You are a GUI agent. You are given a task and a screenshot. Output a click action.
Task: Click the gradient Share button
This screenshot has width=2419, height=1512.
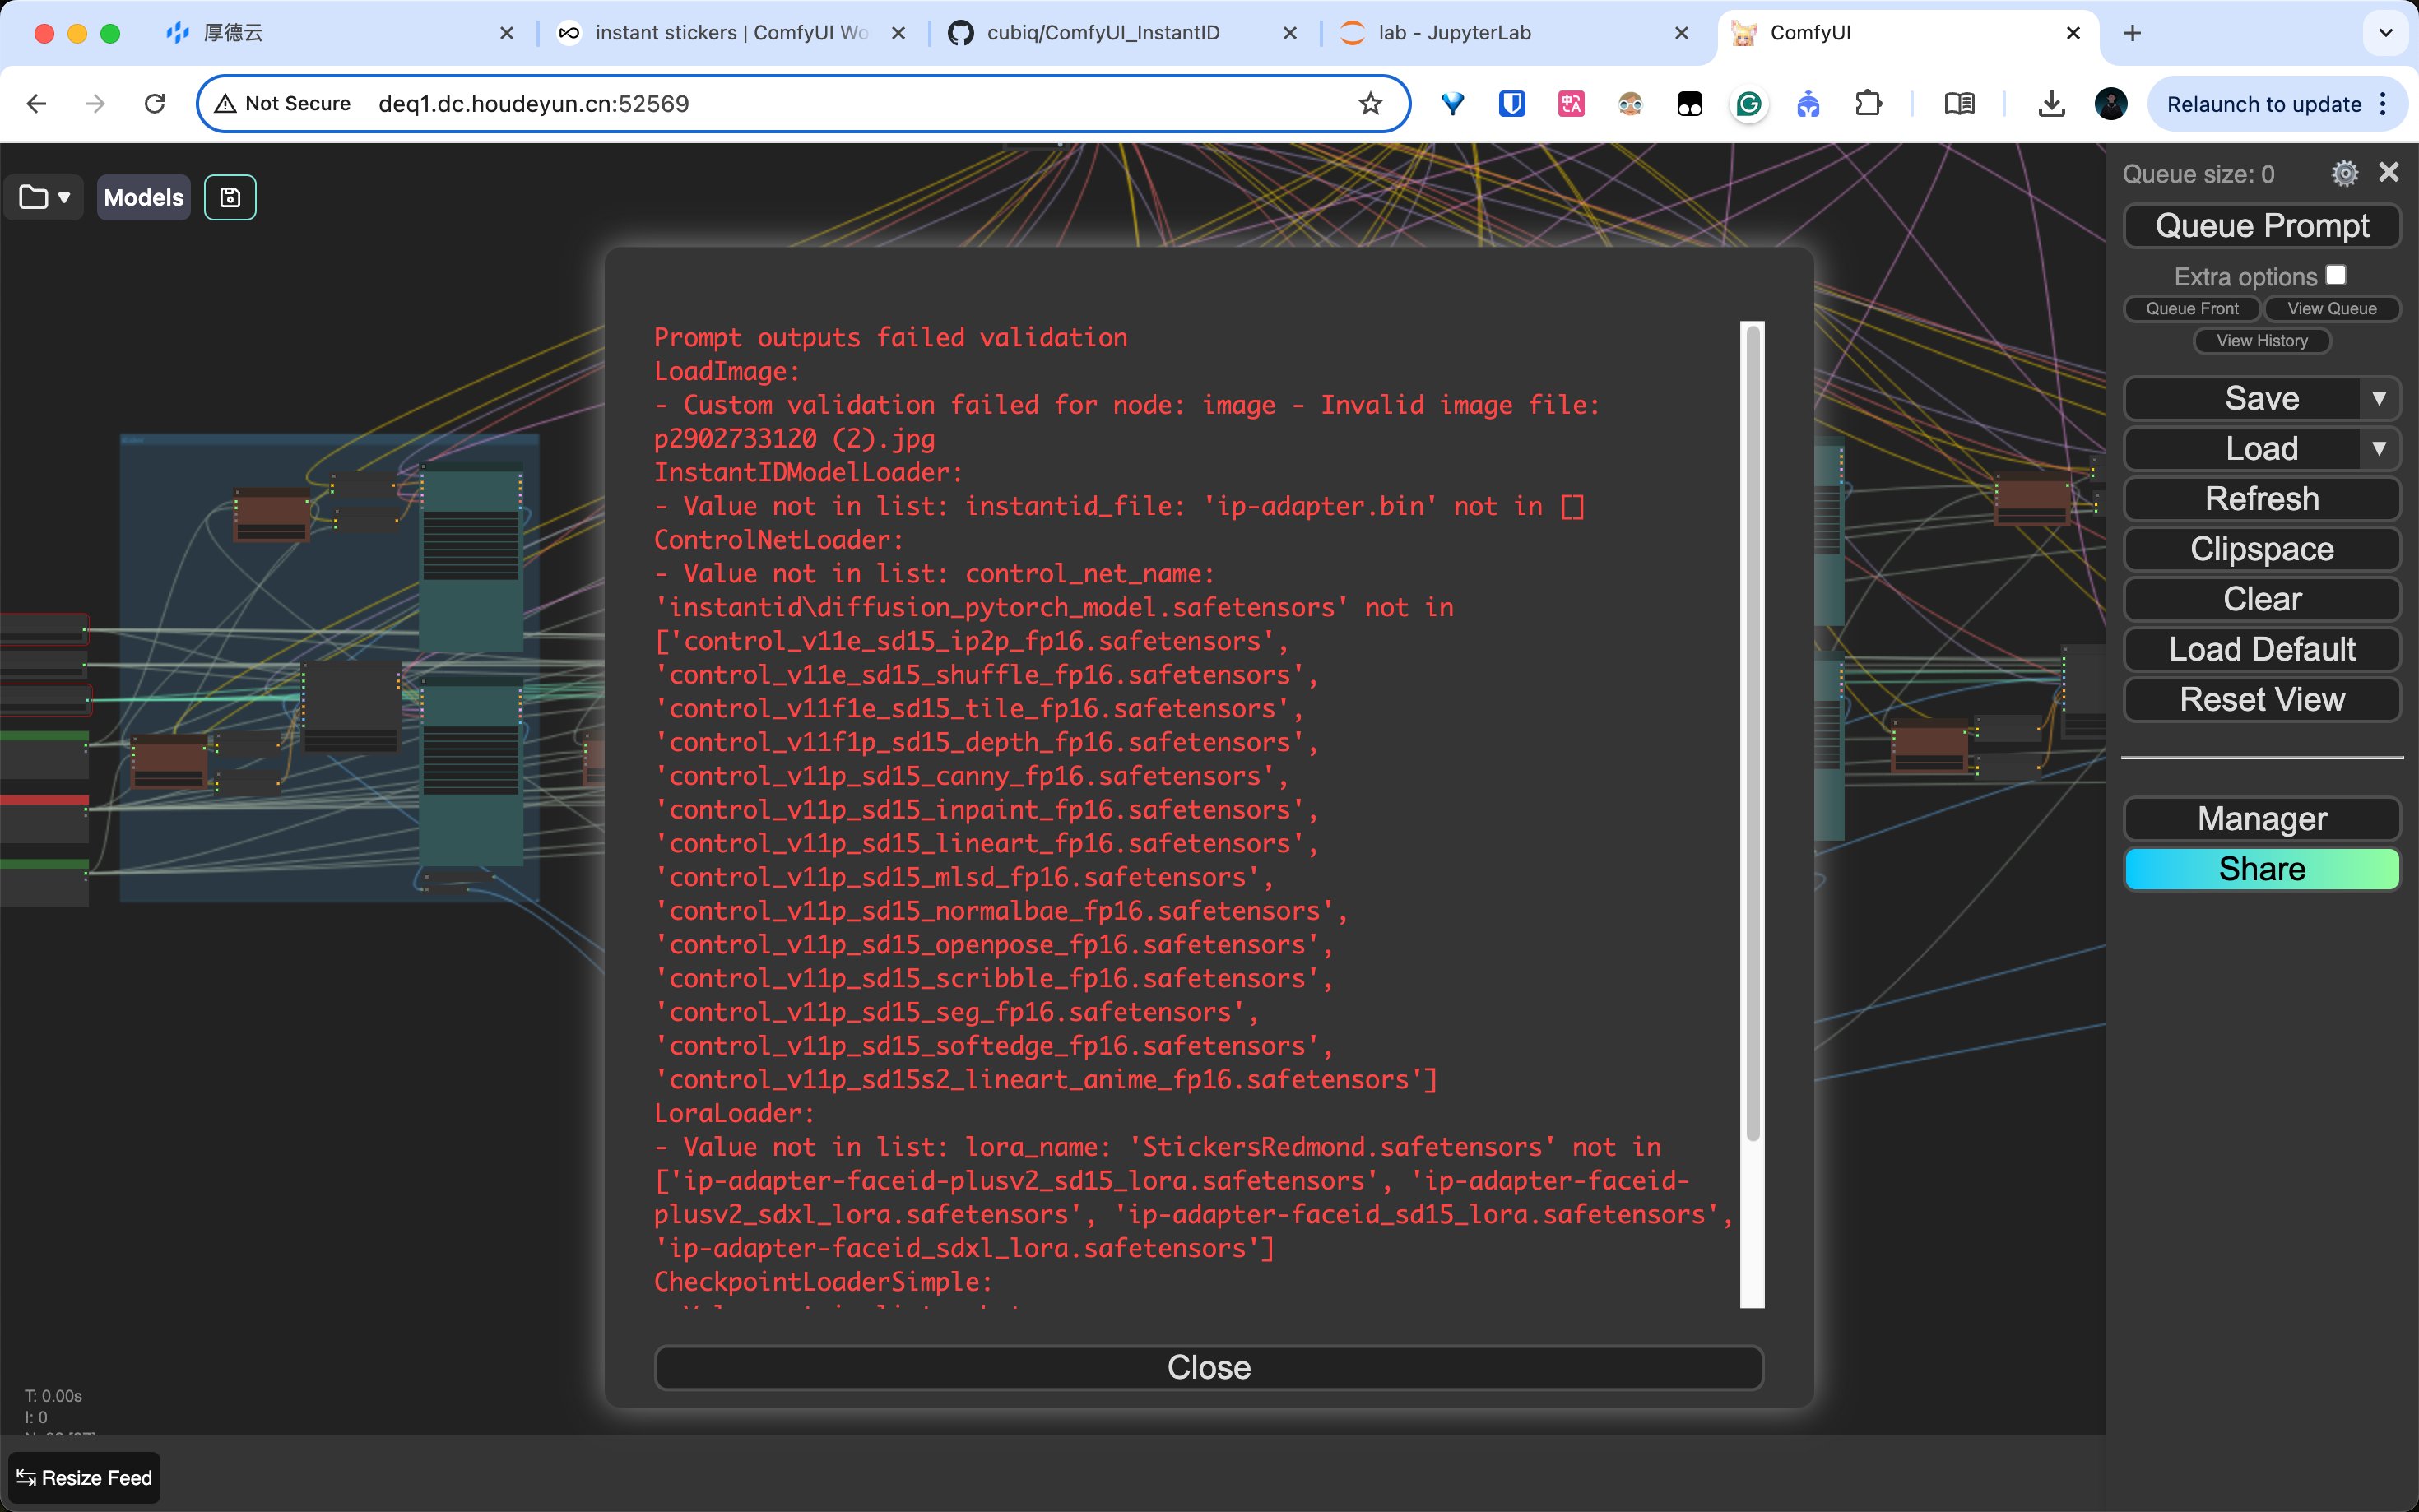click(2261, 869)
